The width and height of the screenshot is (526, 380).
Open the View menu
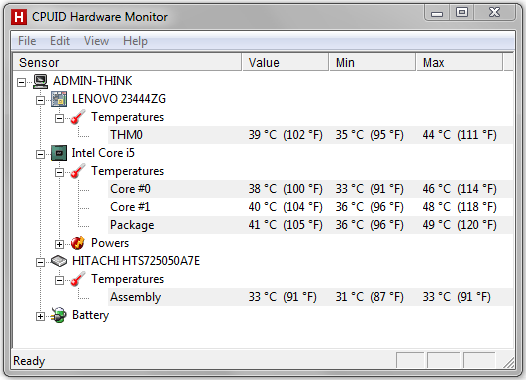point(96,41)
